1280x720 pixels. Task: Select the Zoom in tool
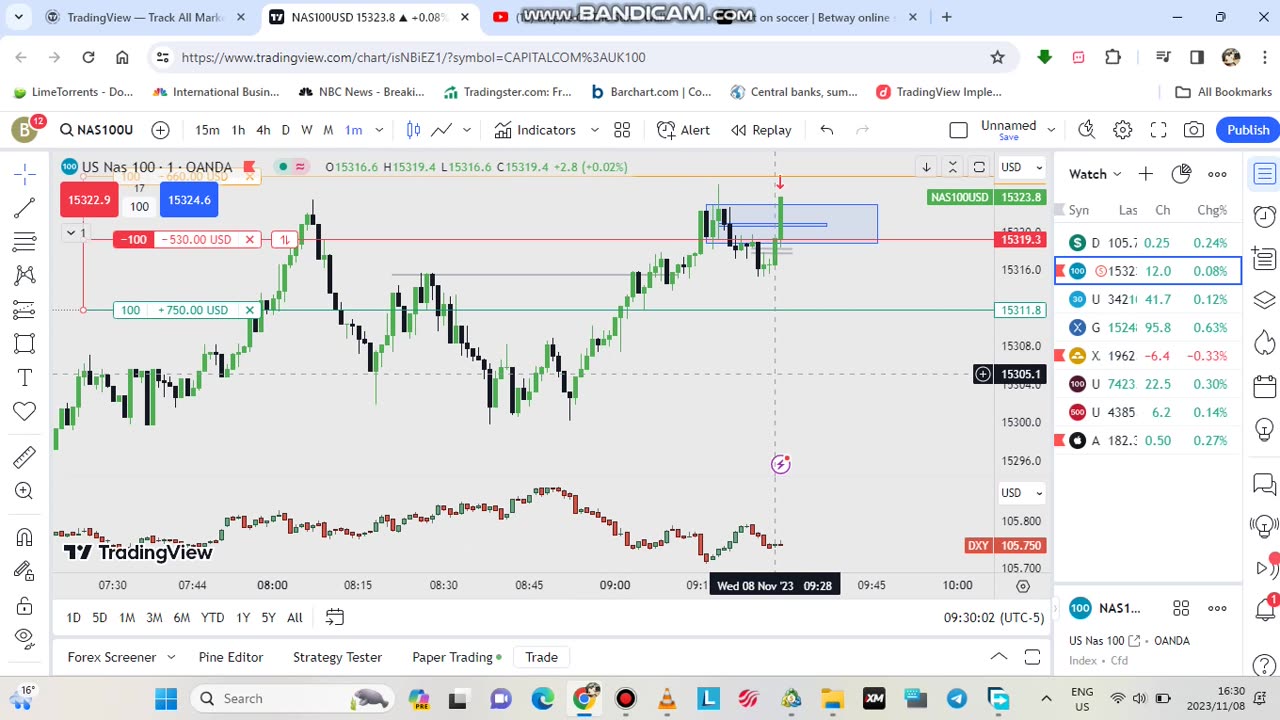(x=25, y=491)
